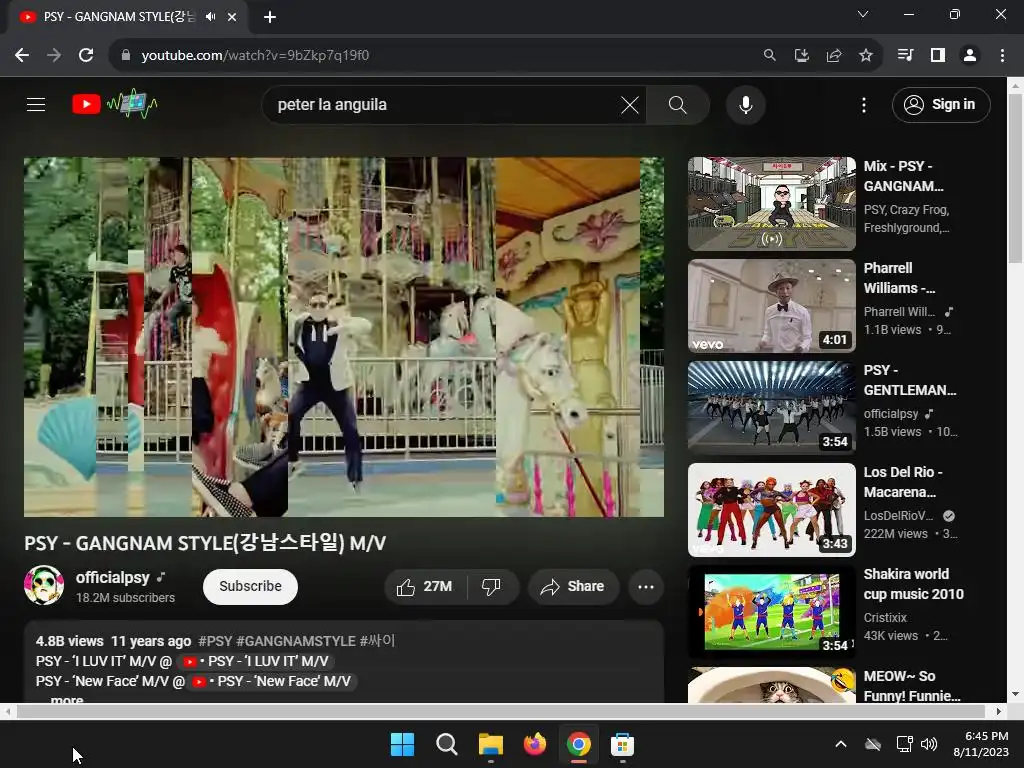Bookmark this tab with star

pos(866,56)
